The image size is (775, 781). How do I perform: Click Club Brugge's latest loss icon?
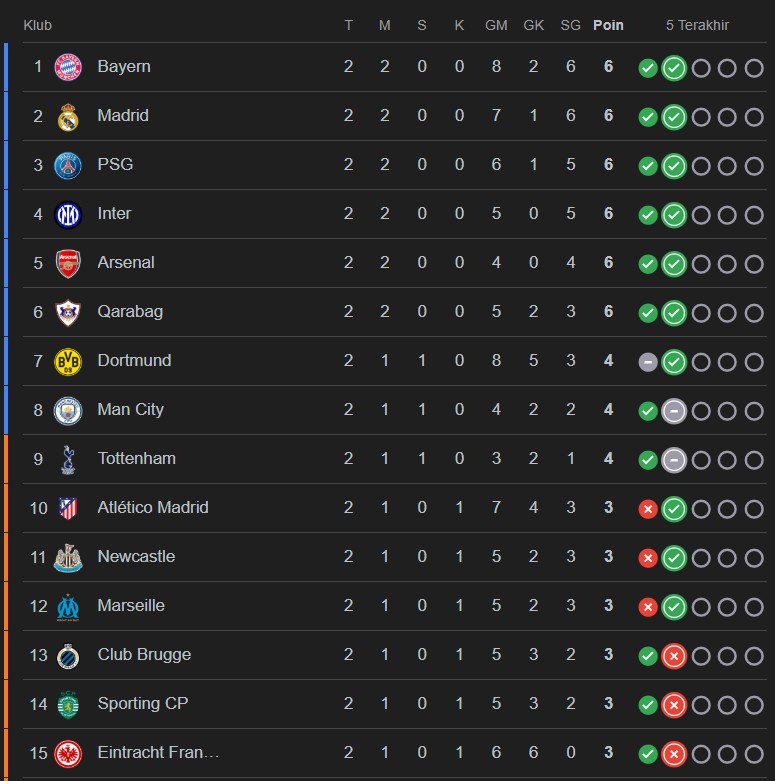click(674, 656)
